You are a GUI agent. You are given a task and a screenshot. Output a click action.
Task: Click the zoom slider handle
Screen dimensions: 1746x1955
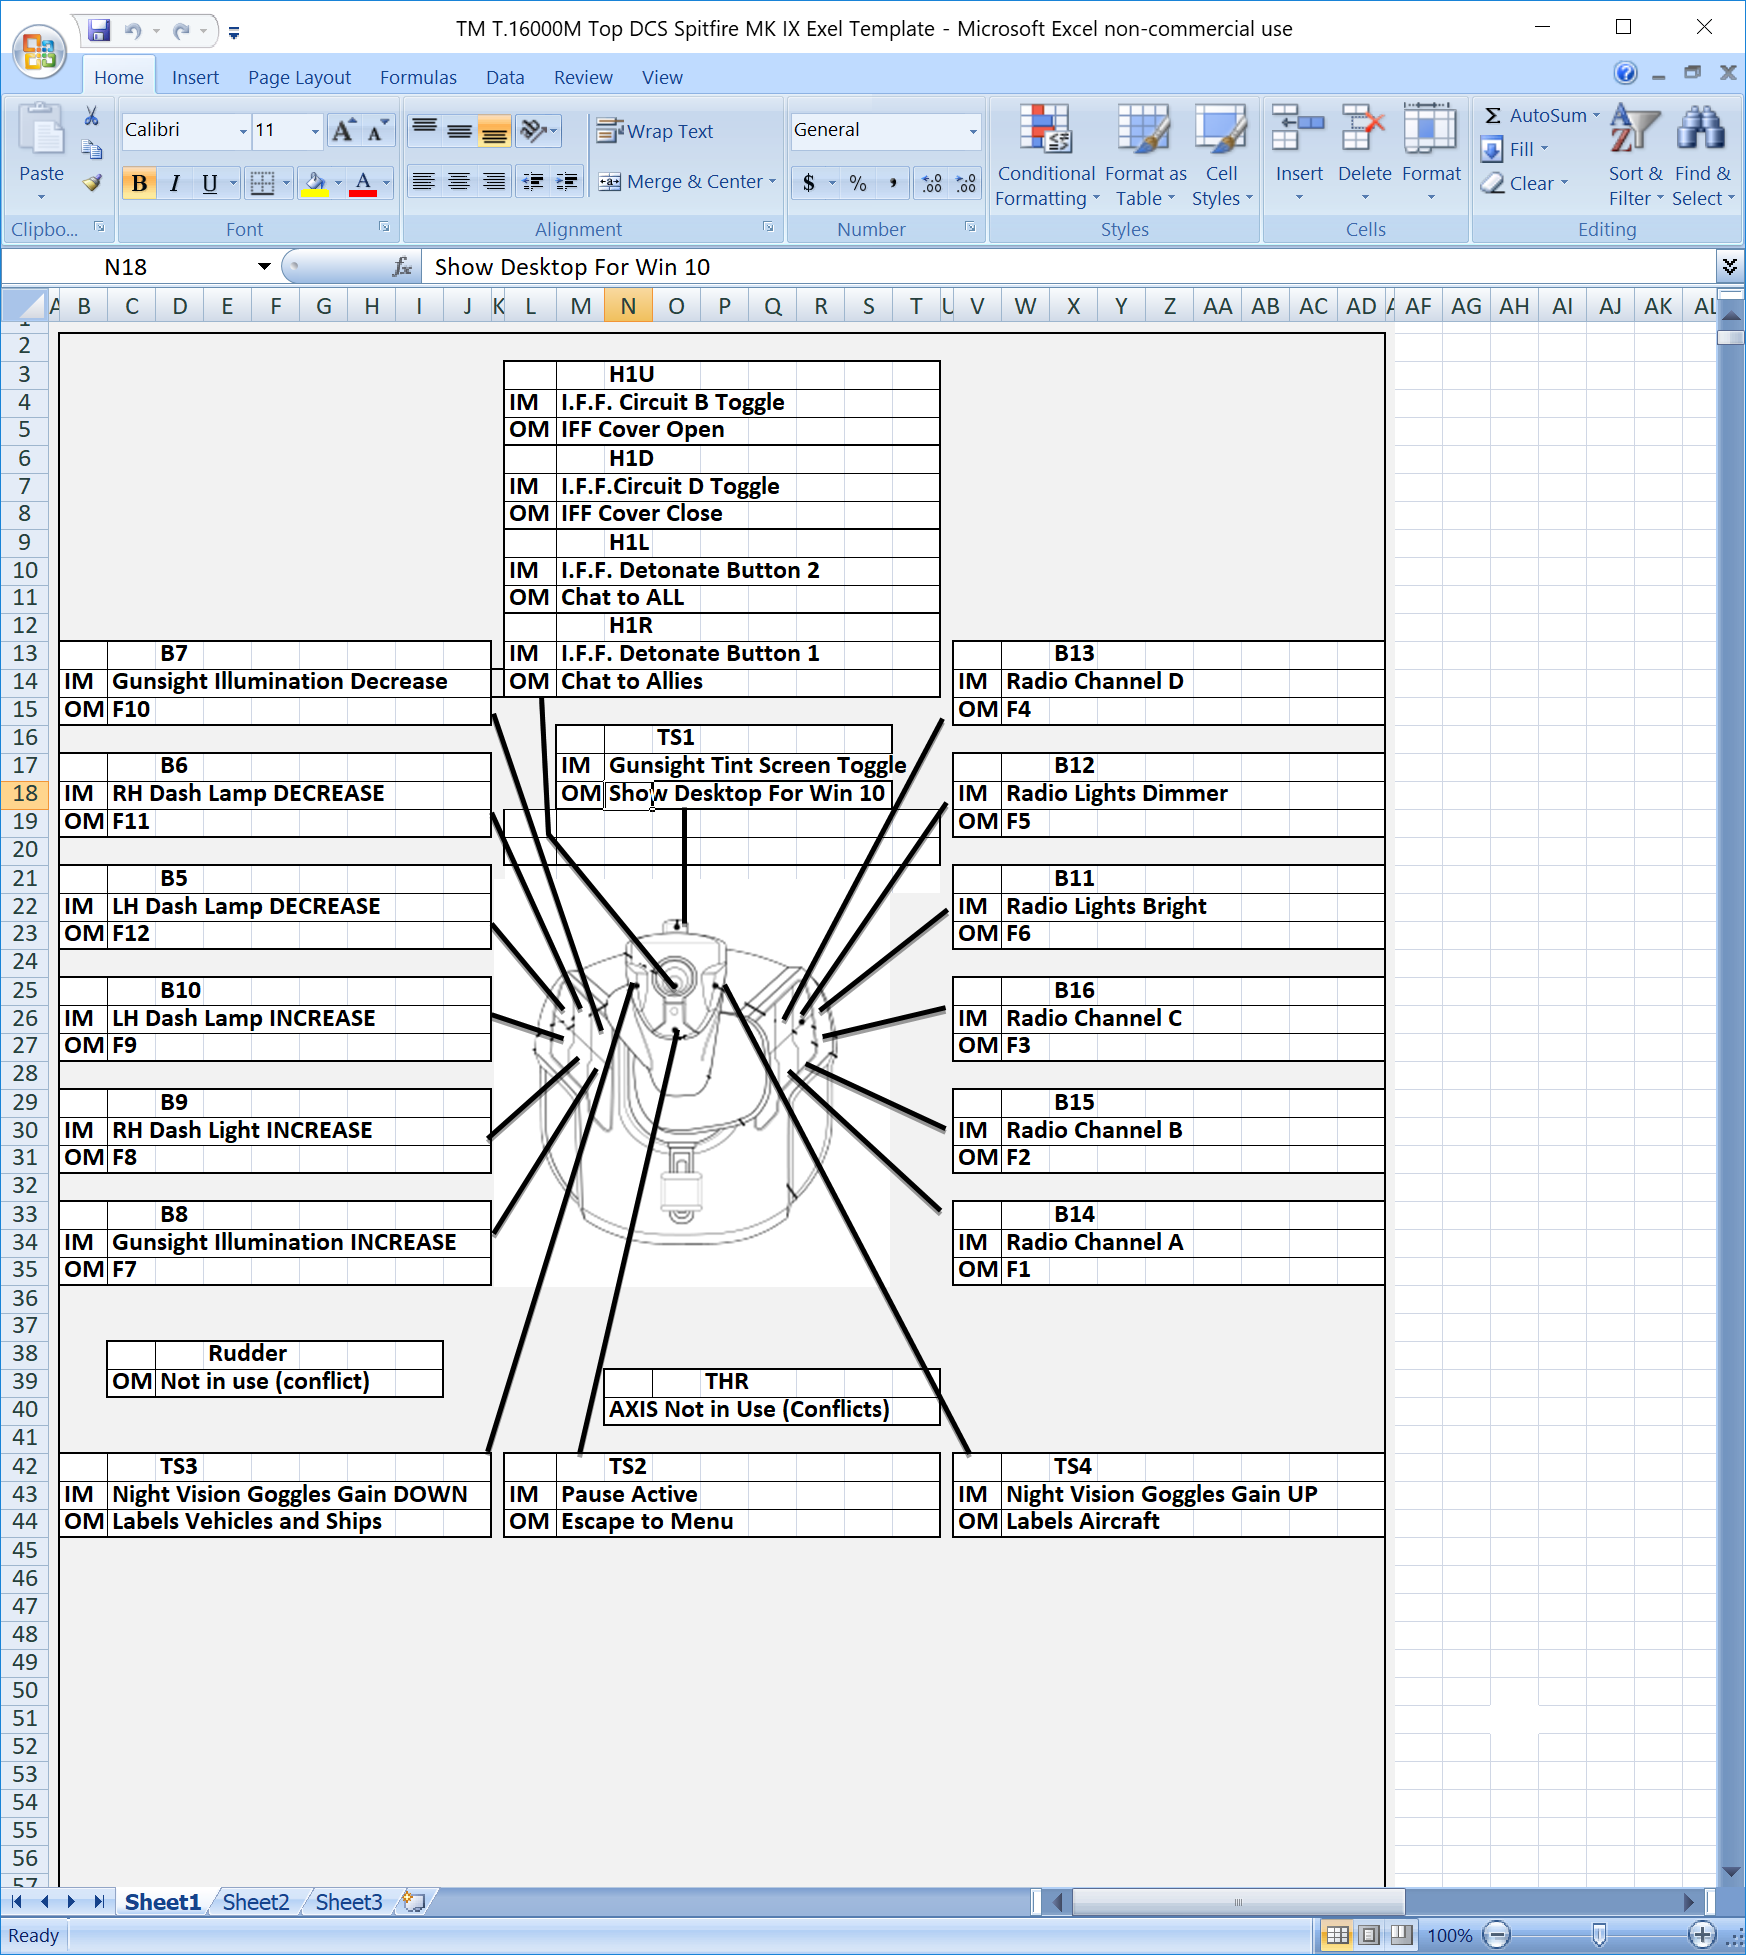[x=1599, y=1934]
